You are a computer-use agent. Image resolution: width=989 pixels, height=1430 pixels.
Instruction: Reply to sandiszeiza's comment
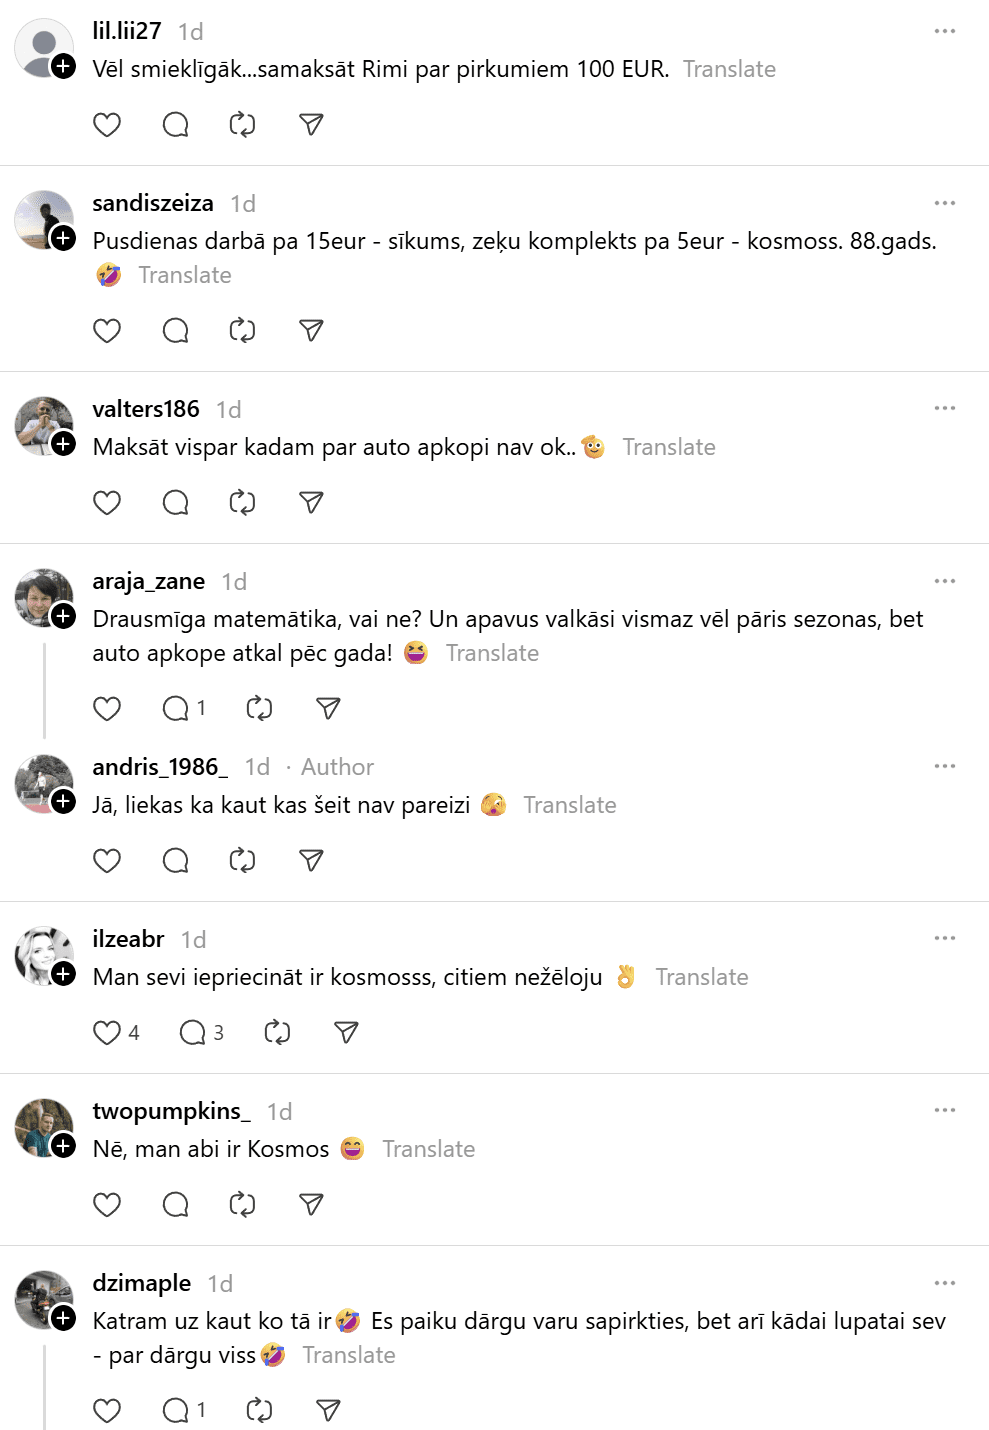coord(175,331)
